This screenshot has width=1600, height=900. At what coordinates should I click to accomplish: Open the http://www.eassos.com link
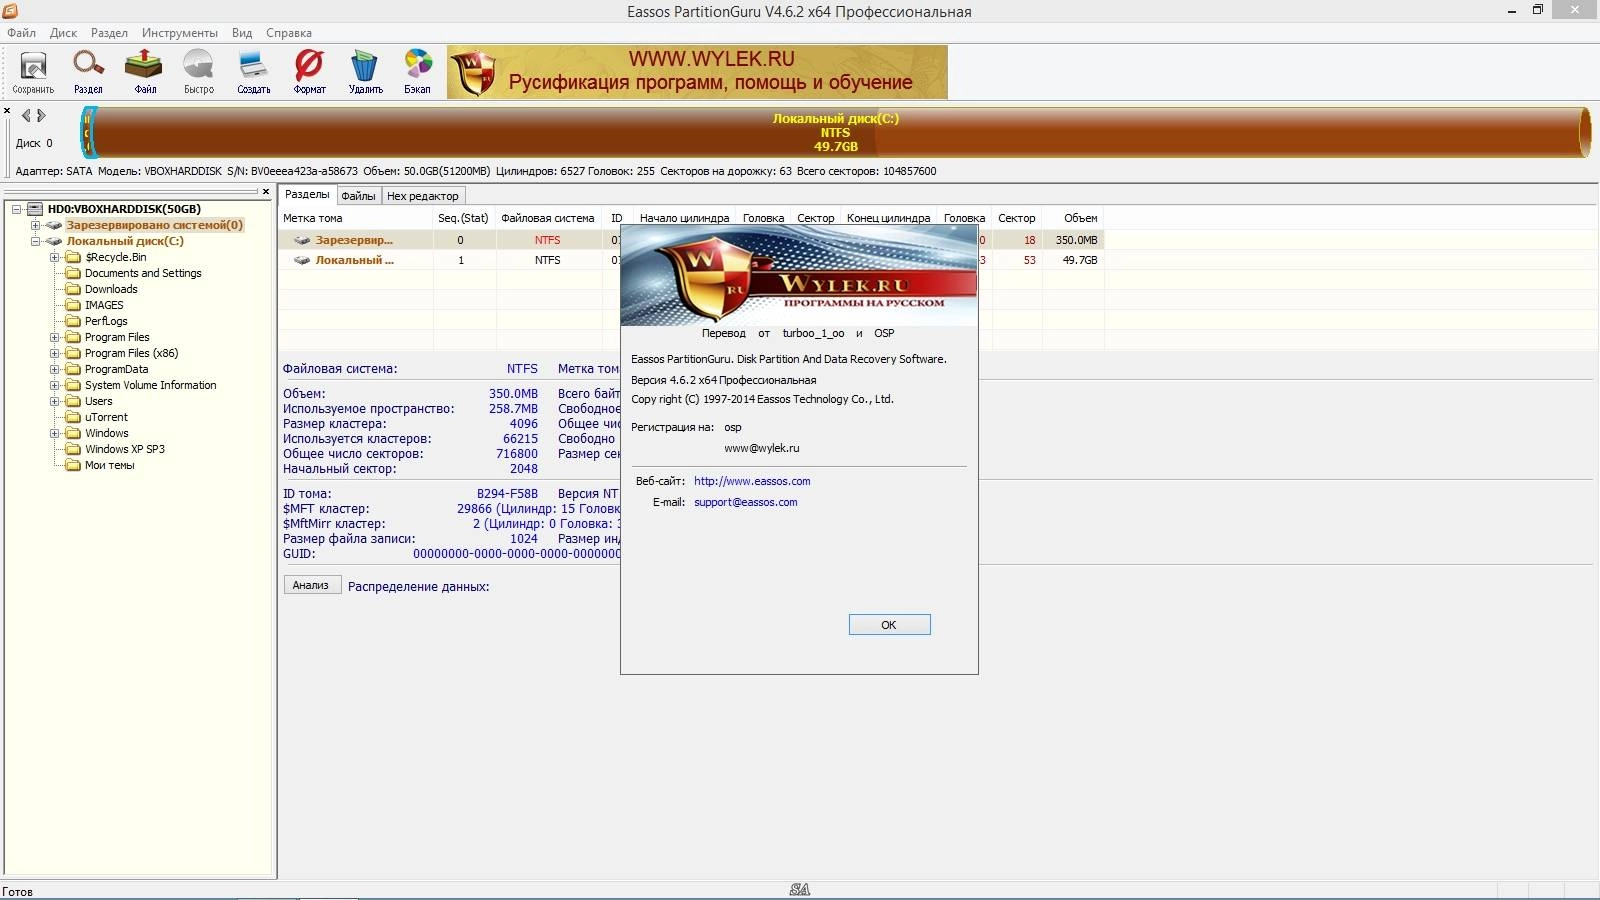coord(752,481)
